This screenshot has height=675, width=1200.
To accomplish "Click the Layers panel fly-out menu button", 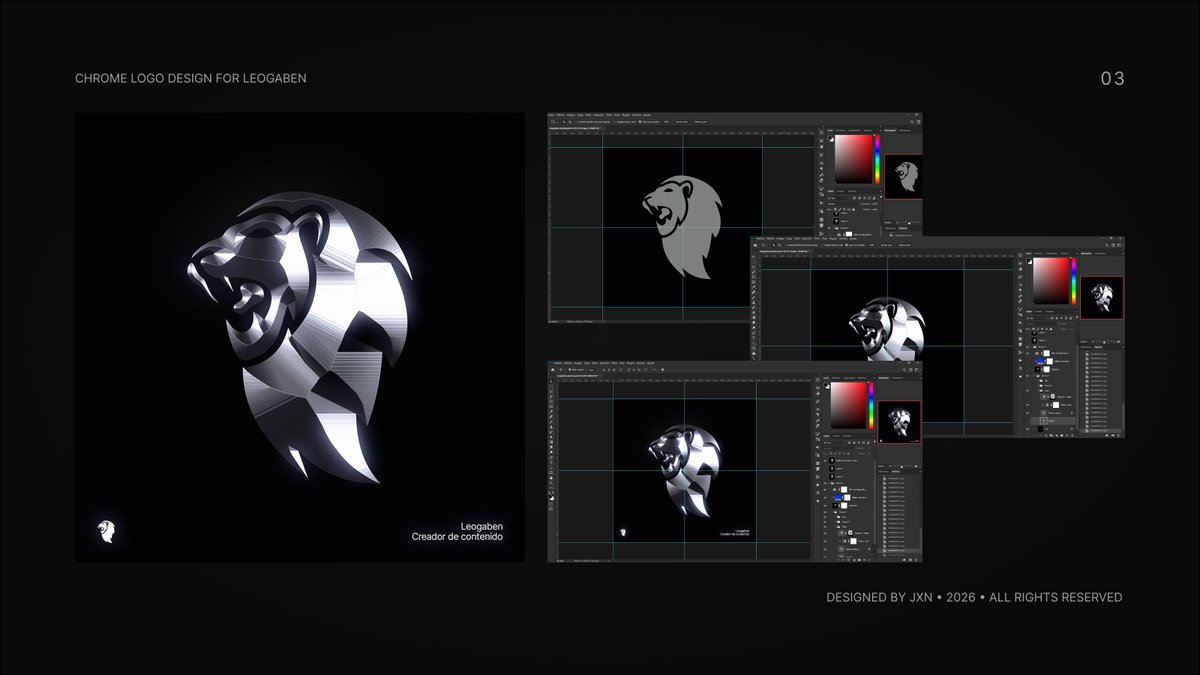I will [x=873, y=436].
